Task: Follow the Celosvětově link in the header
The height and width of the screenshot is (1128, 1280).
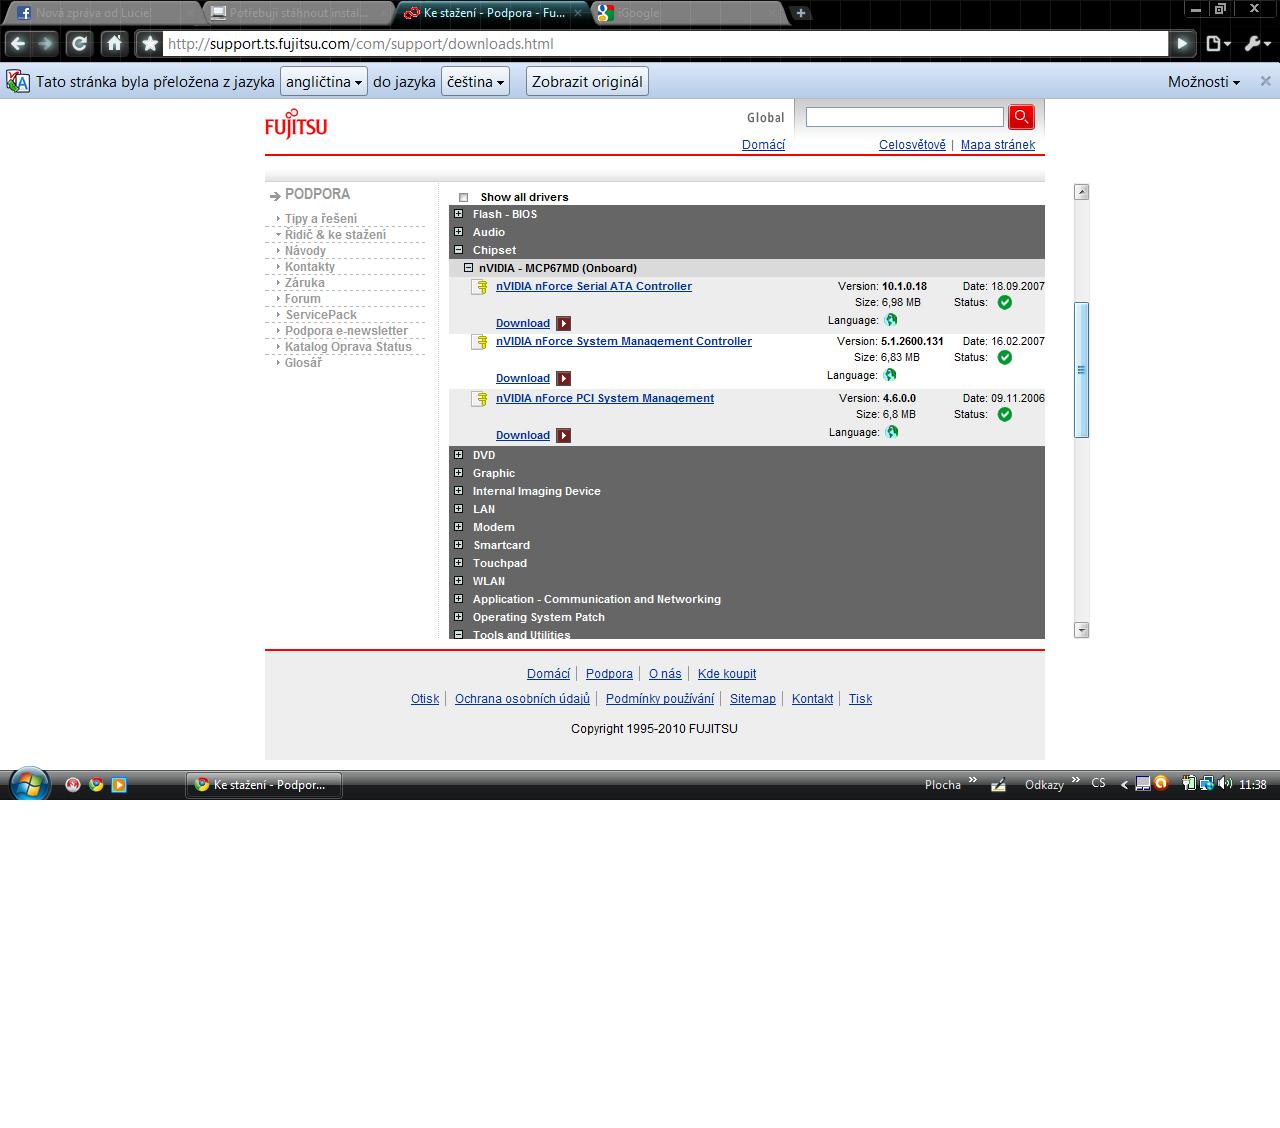Action: pos(912,145)
